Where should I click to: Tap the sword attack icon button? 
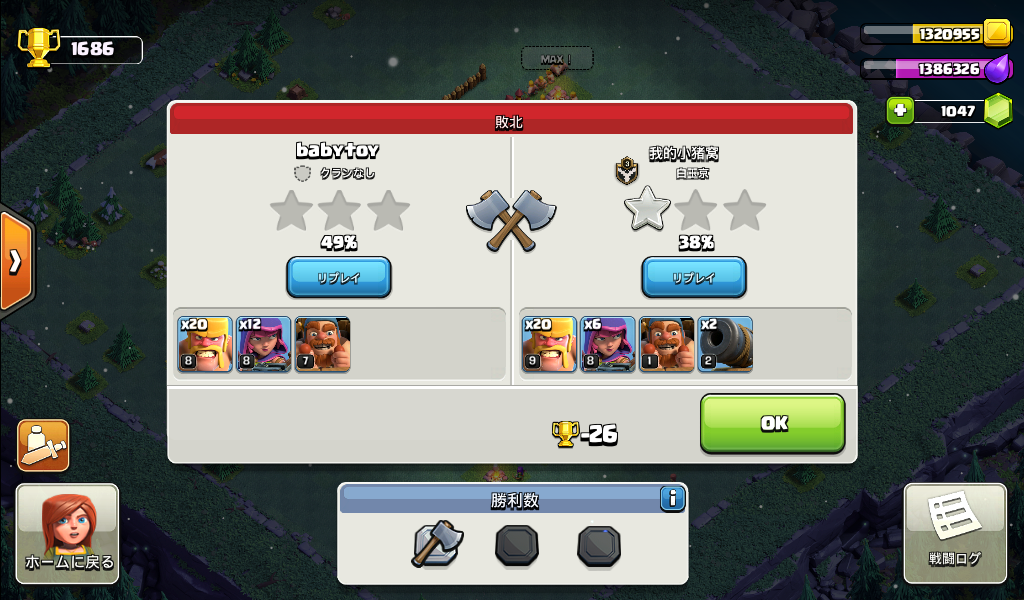pos(43,445)
